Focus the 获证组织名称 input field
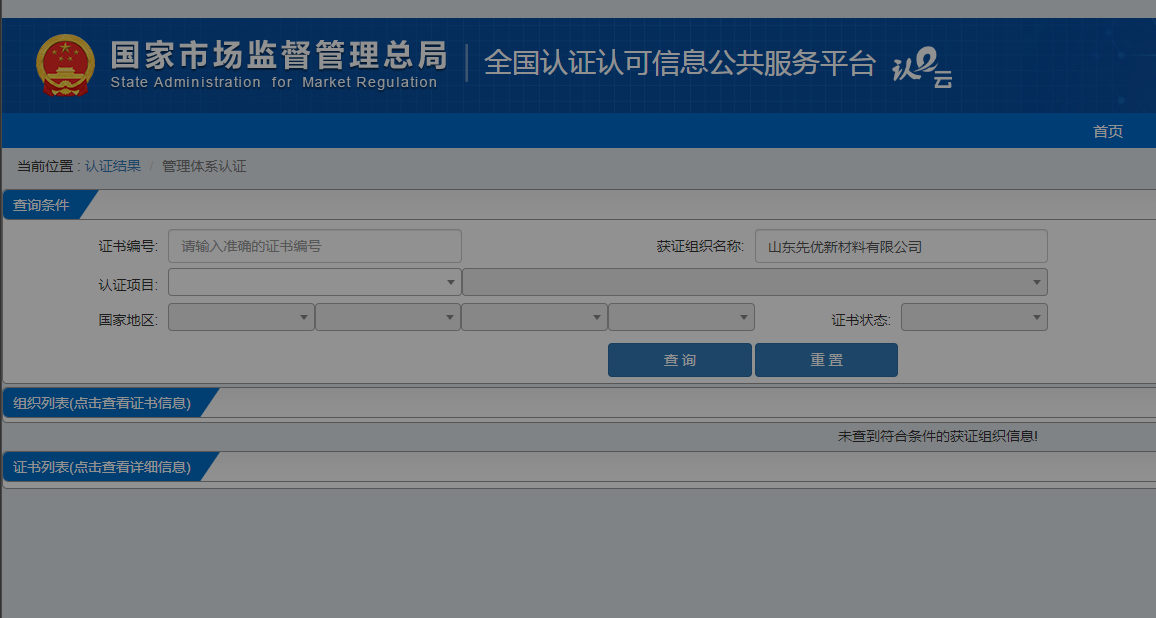Screen dimensions: 1156x618 point(901,246)
